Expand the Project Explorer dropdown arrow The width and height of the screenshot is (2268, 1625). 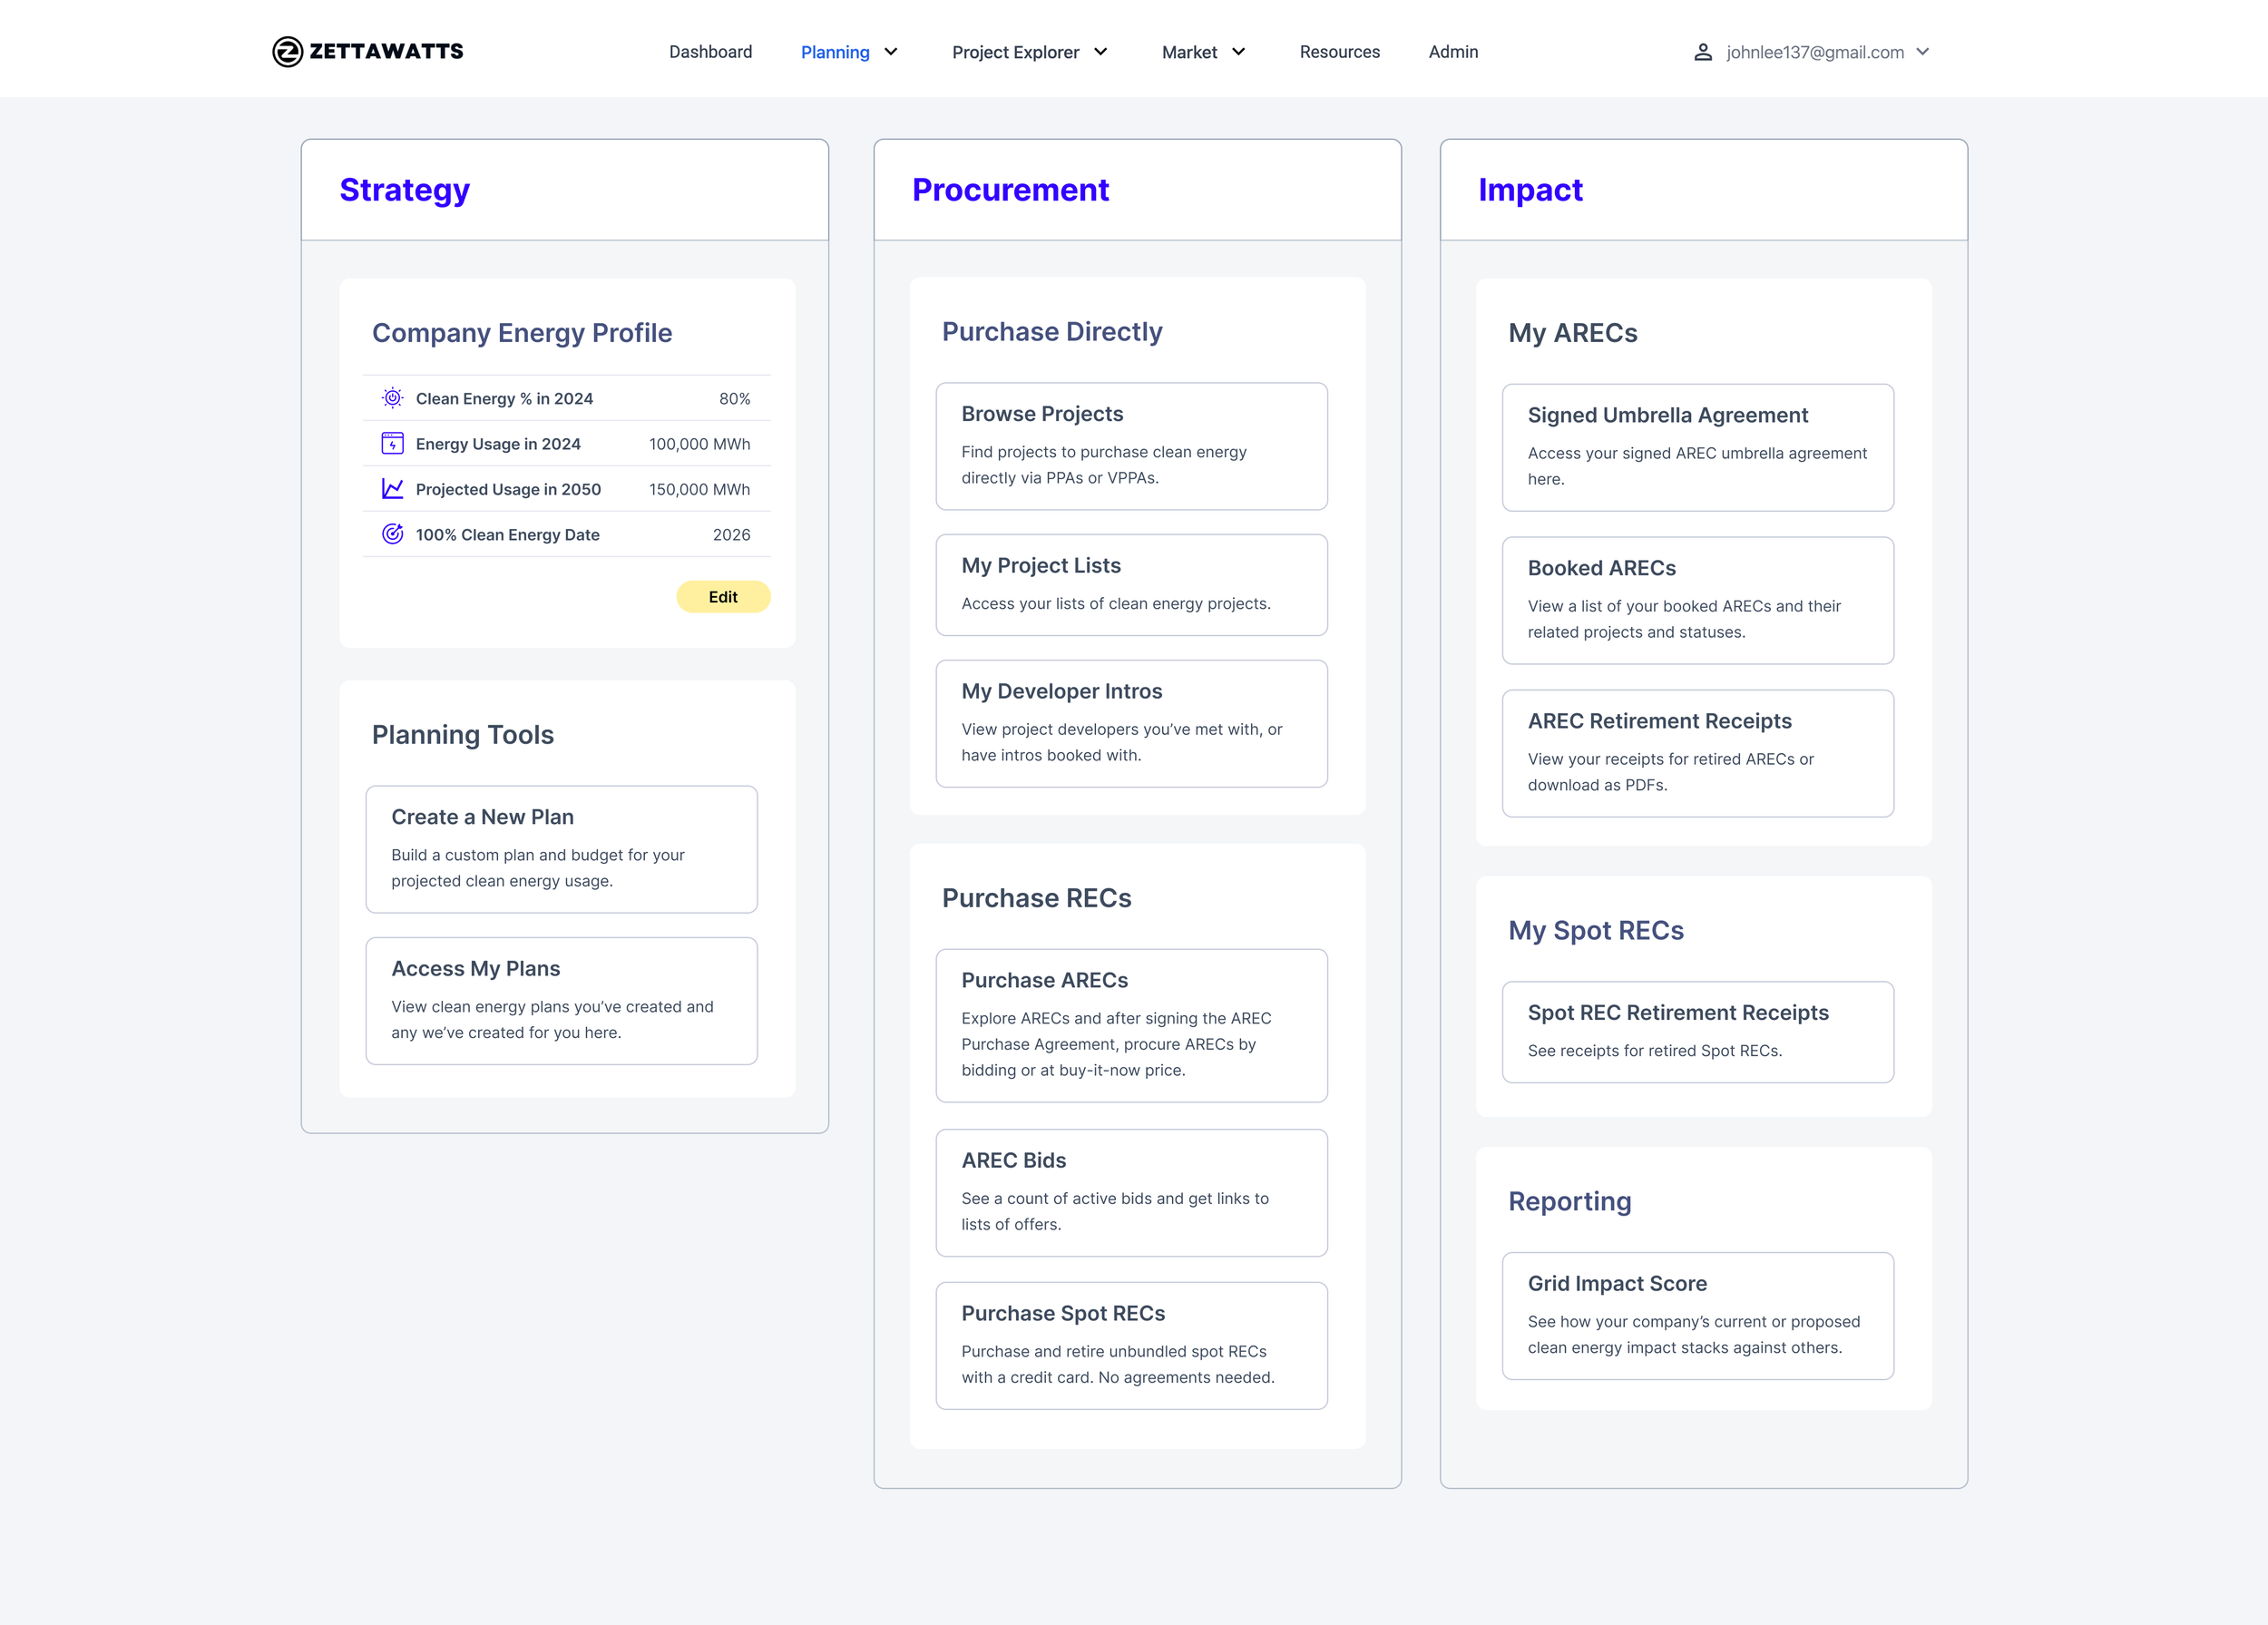pyautogui.click(x=1101, y=52)
